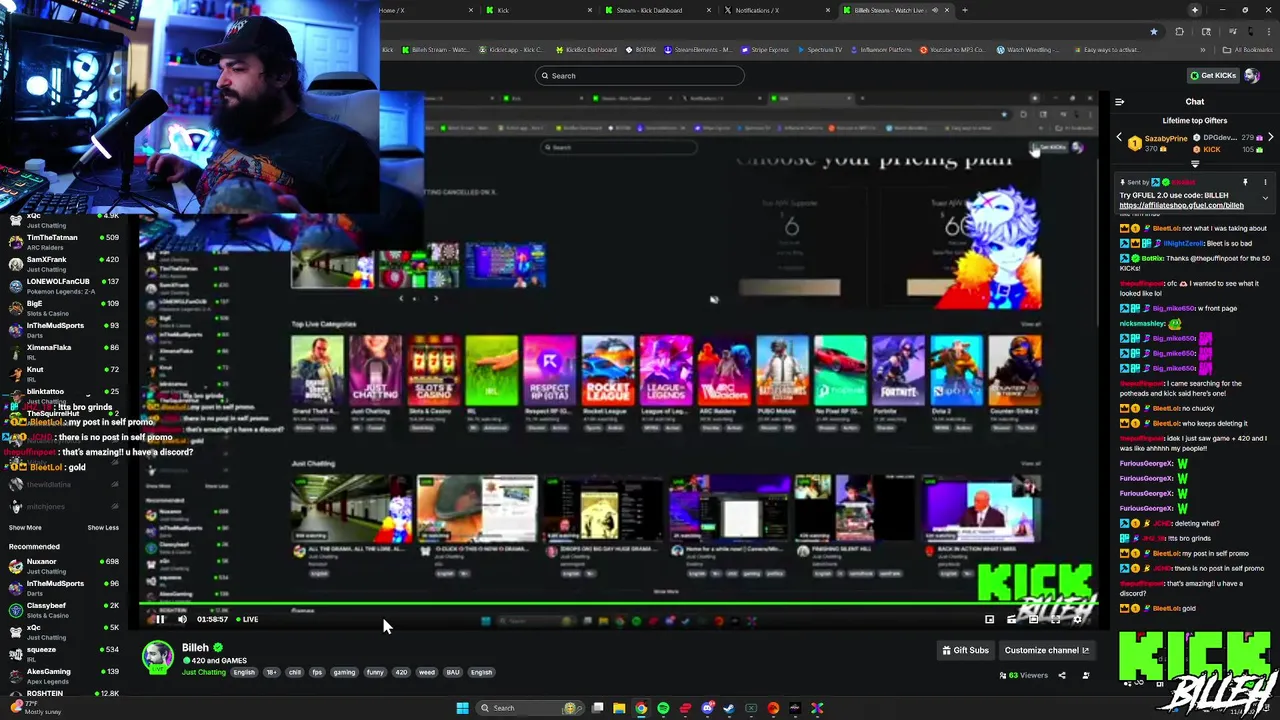The image size is (1280, 720).
Task: Open Discord from the taskbar
Action: [x=707, y=708]
